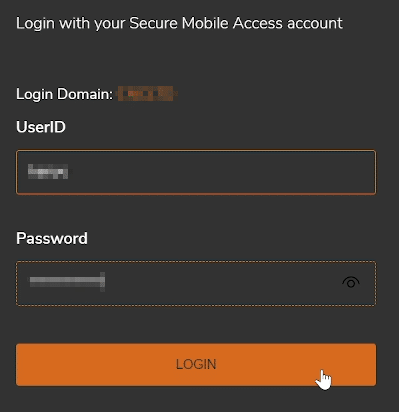The width and height of the screenshot is (399, 412).
Task: Click the eye icon beside the password
Action: coord(351,283)
